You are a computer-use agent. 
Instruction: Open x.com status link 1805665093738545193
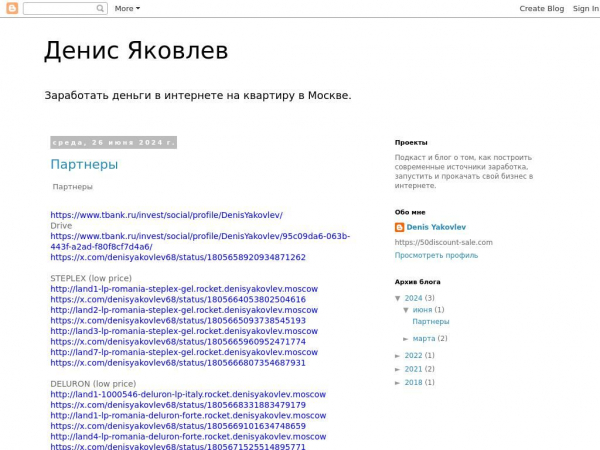pyautogui.click(x=178, y=321)
